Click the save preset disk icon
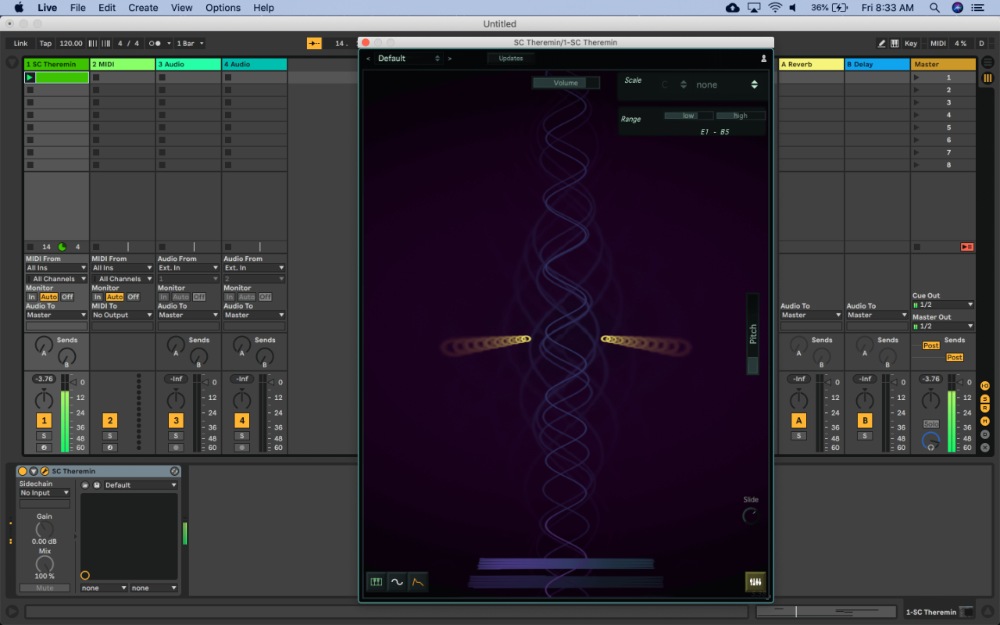This screenshot has height=625, width=1000. pos(96,485)
